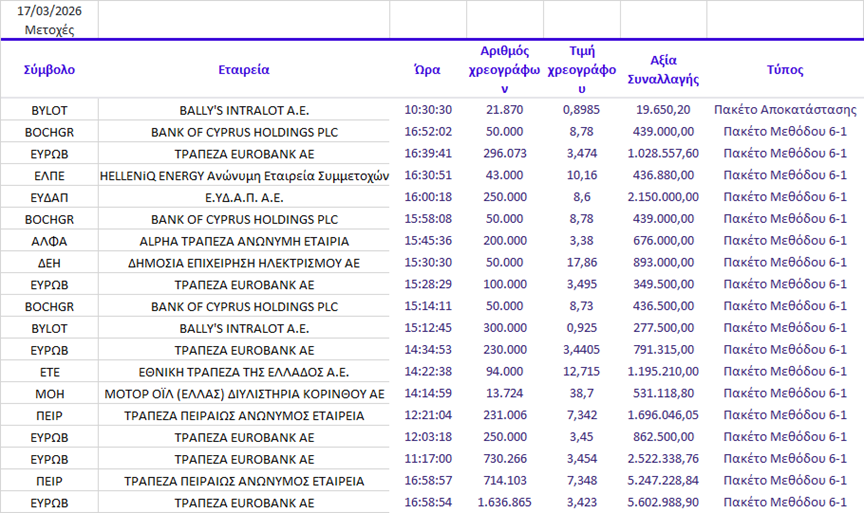Click the Αριθμός χρεογράφων header
864x513 pixels.
(x=504, y=69)
